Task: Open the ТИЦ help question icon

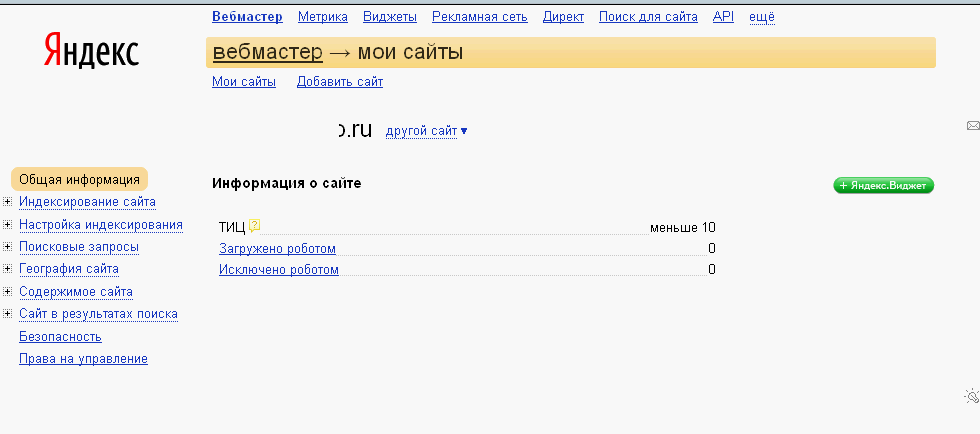Action: pos(254,226)
